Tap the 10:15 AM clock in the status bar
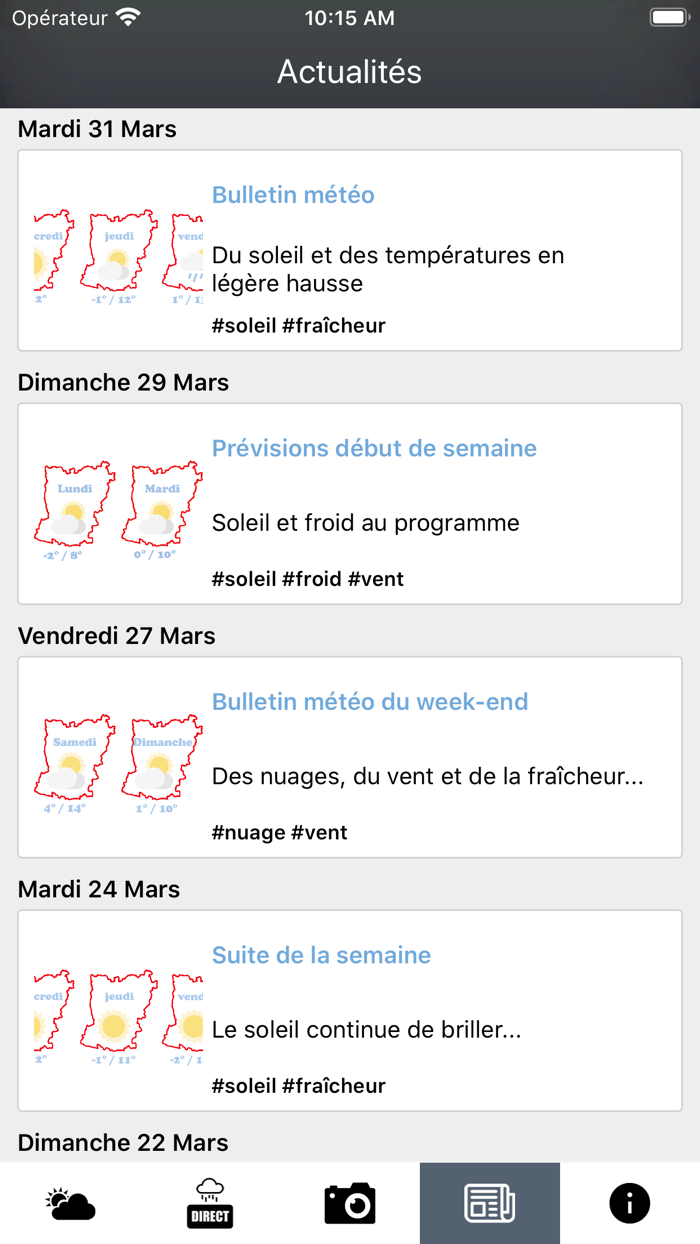The height and width of the screenshot is (1244, 700). [349, 17]
